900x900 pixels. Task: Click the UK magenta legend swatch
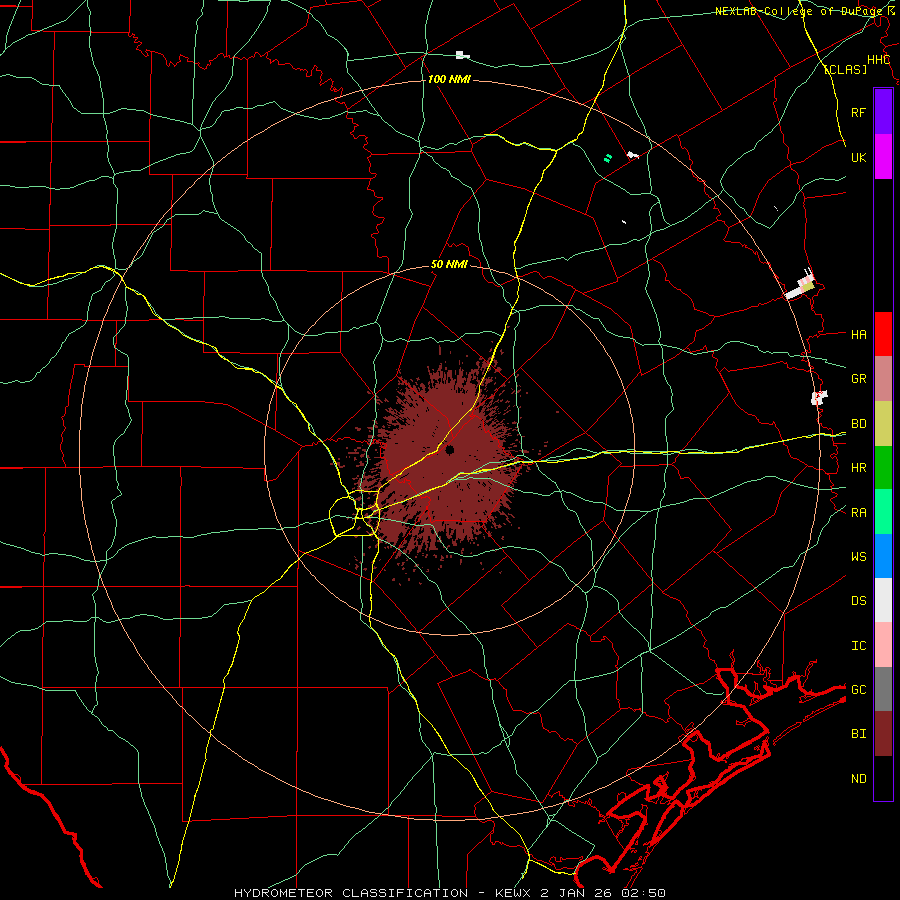(883, 157)
